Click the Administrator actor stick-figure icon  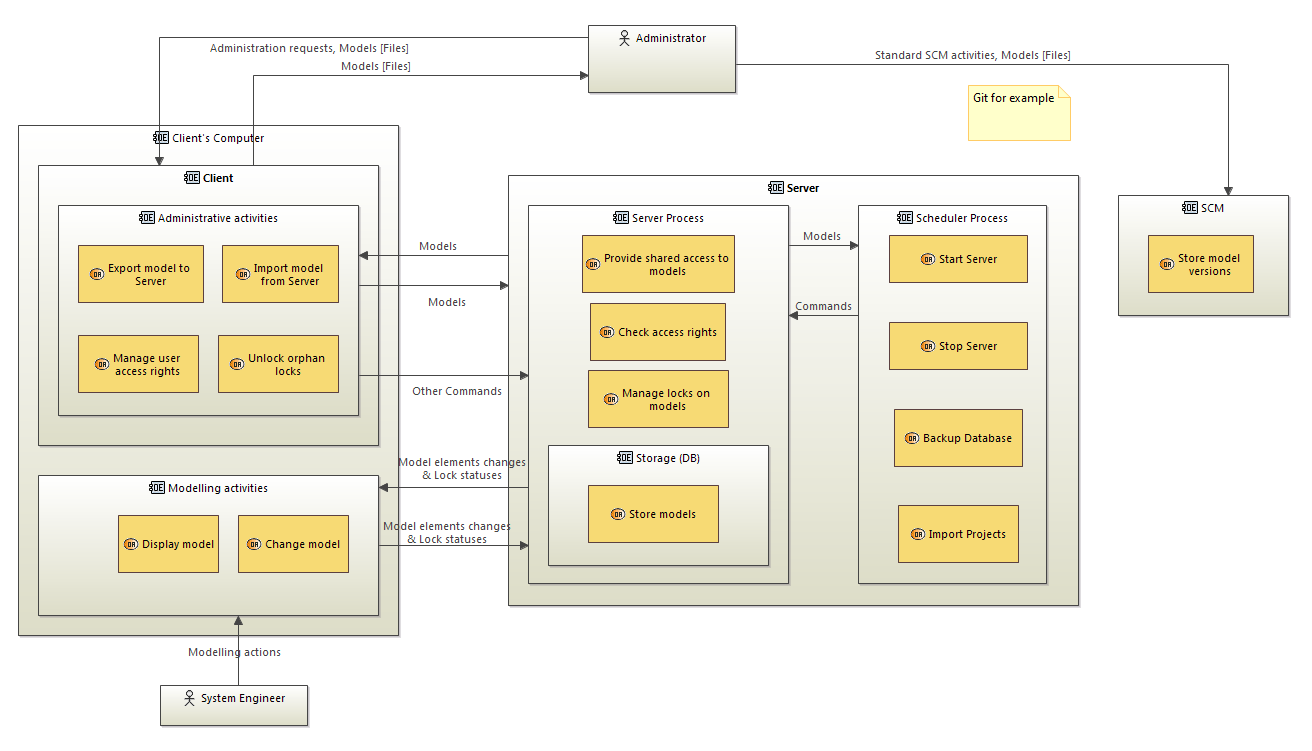coord(625,39)
